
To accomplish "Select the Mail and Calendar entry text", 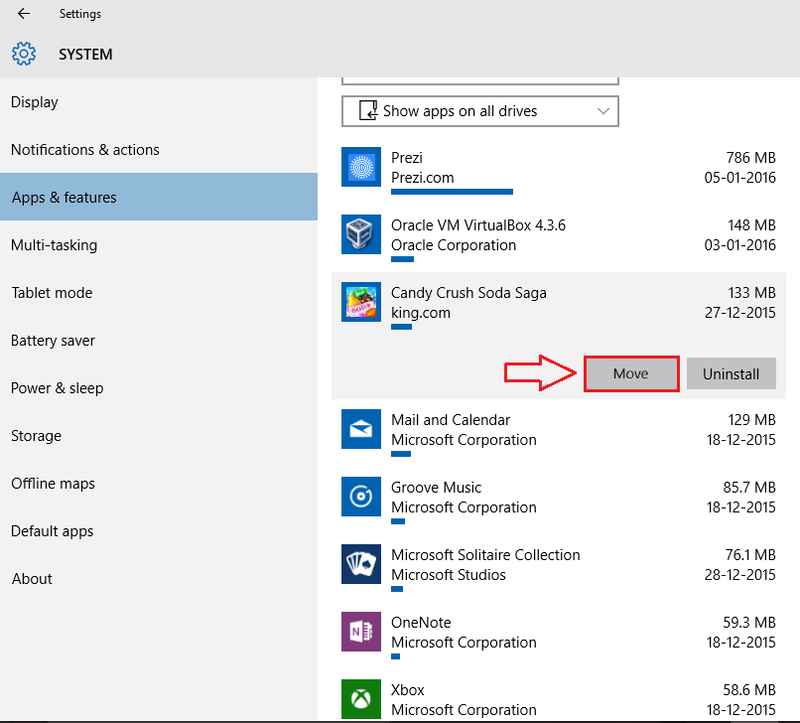I will (451, 420).
